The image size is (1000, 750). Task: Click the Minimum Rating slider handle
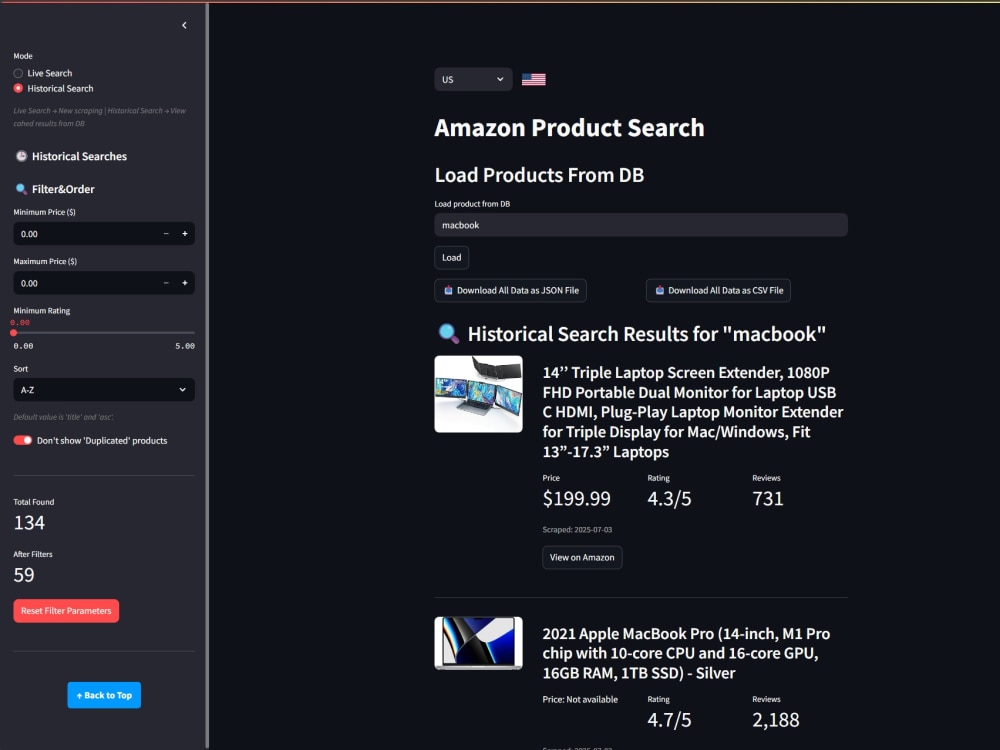(x=13, y=333)
